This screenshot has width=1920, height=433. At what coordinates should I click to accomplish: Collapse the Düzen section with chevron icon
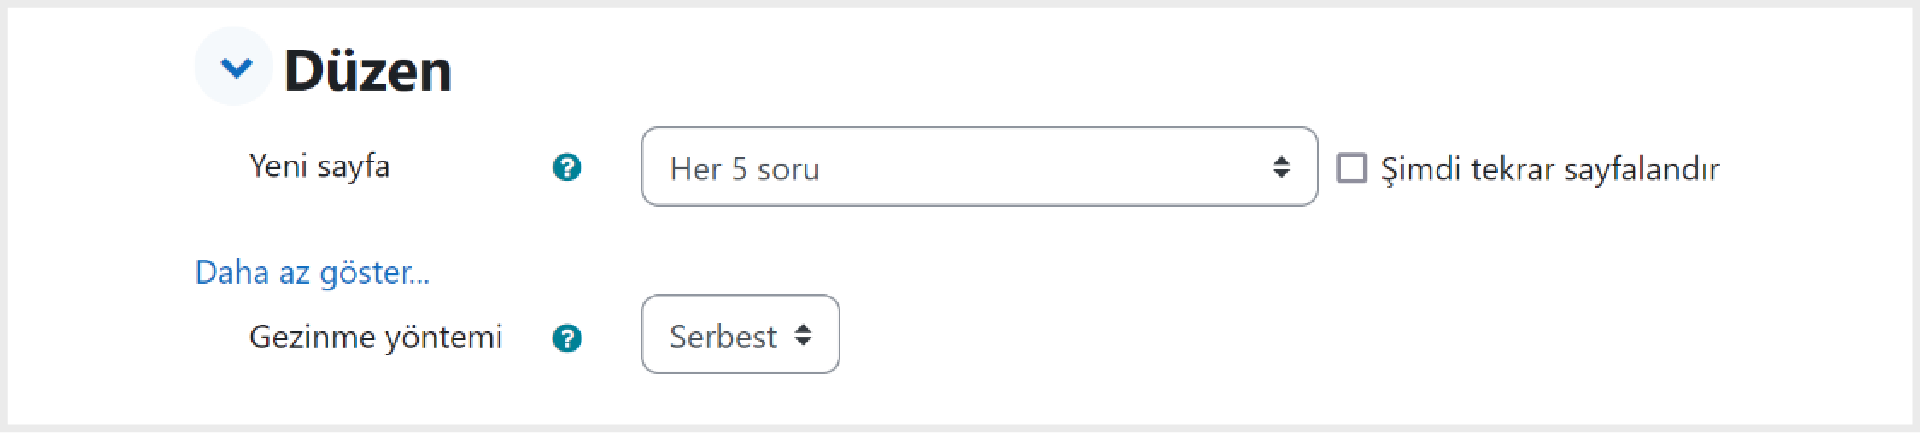(x=234, y=67)
